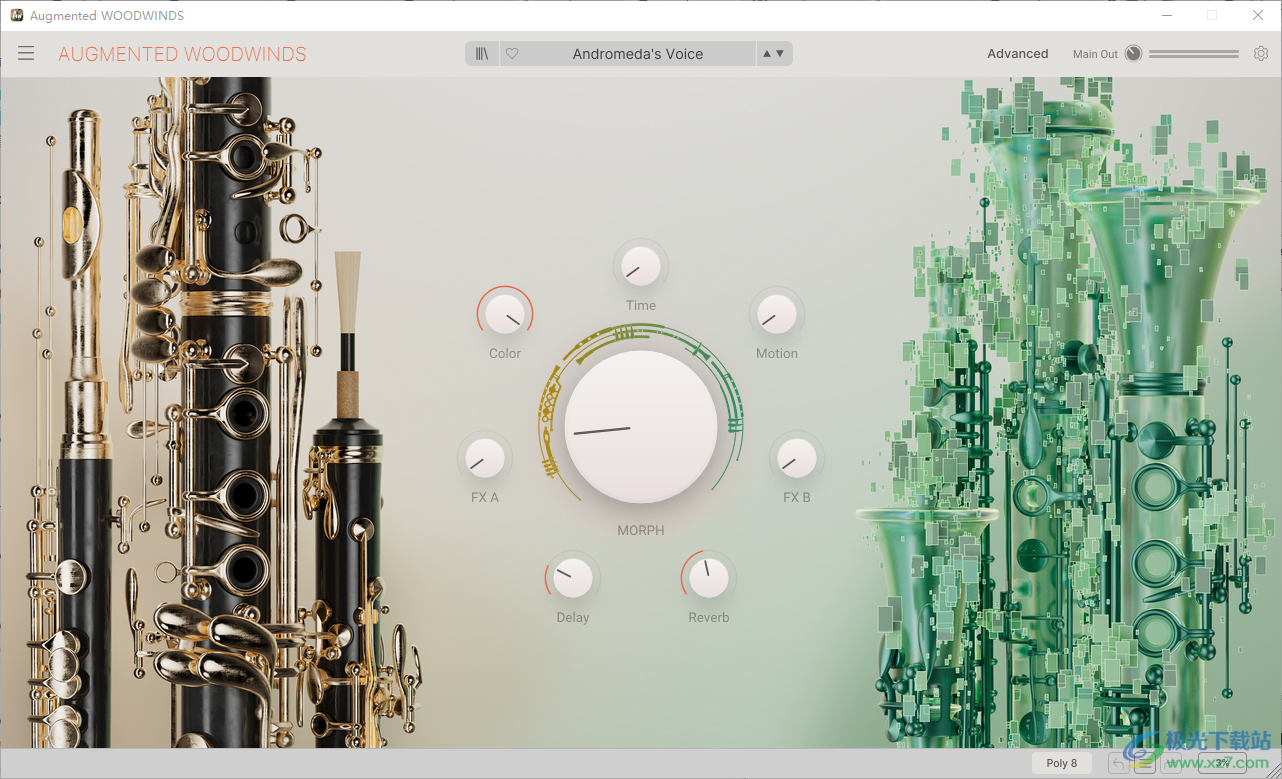The image size is (1282, 779).
Task: Select the FX B knob
Action: pyautogui.click(x=797, y=458)
